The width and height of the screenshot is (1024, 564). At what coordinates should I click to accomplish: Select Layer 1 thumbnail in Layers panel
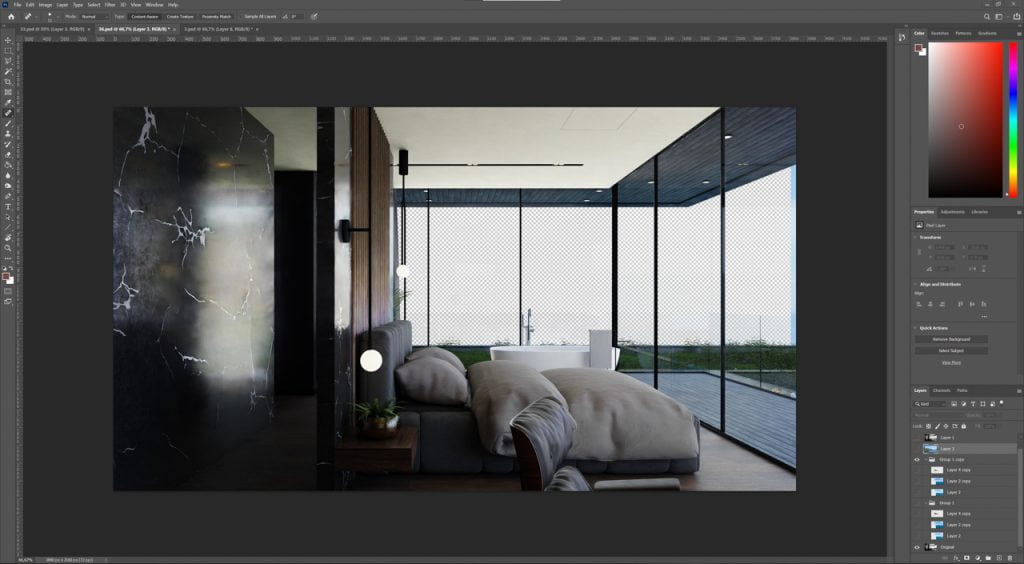coord(931,438)
